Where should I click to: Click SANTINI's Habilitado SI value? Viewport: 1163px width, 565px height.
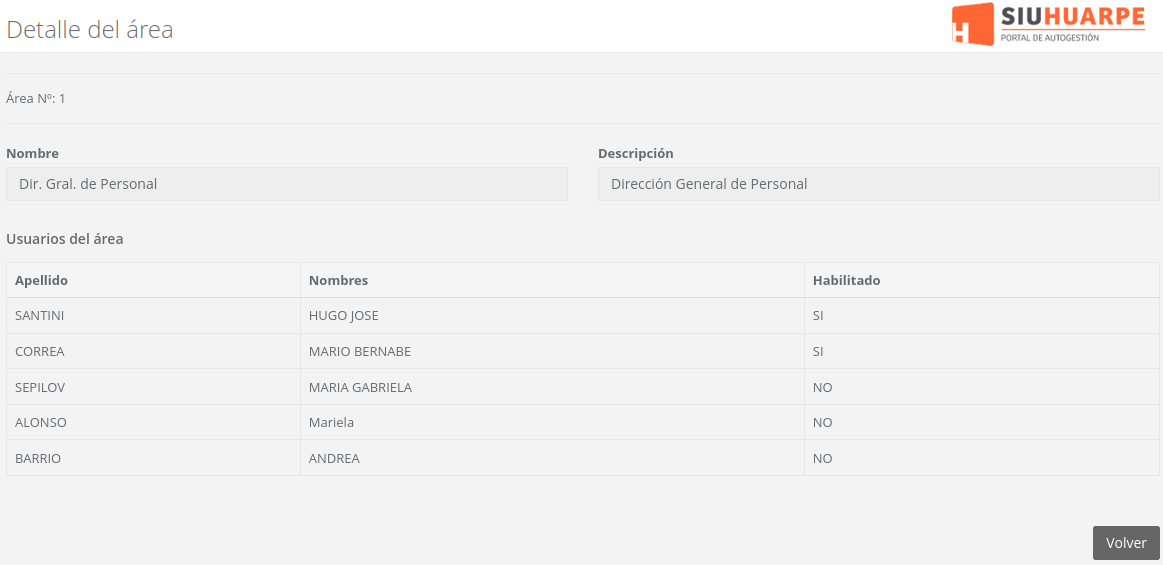[x=818, y=316]
